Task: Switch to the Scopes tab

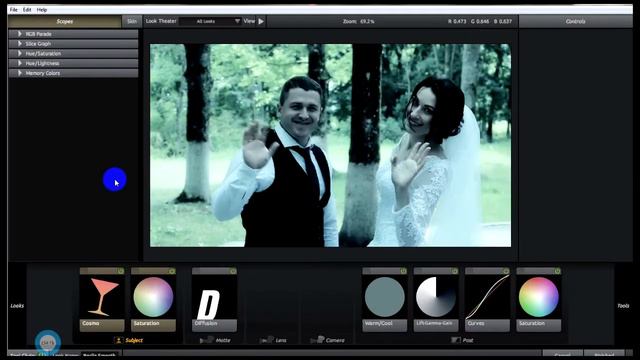Action: [x=64, y=21]
